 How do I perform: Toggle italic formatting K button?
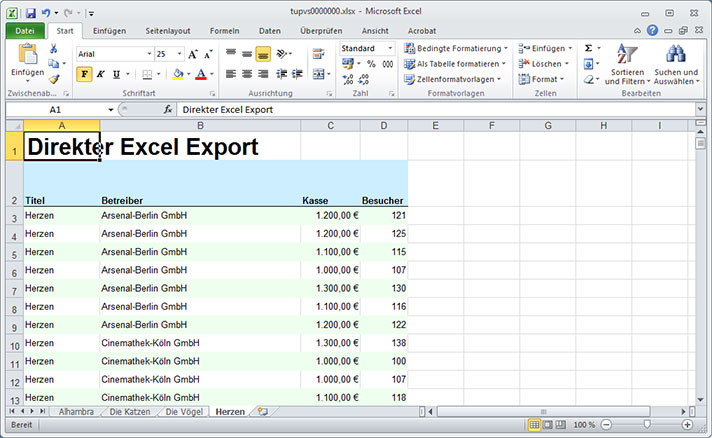click(100, 73)
